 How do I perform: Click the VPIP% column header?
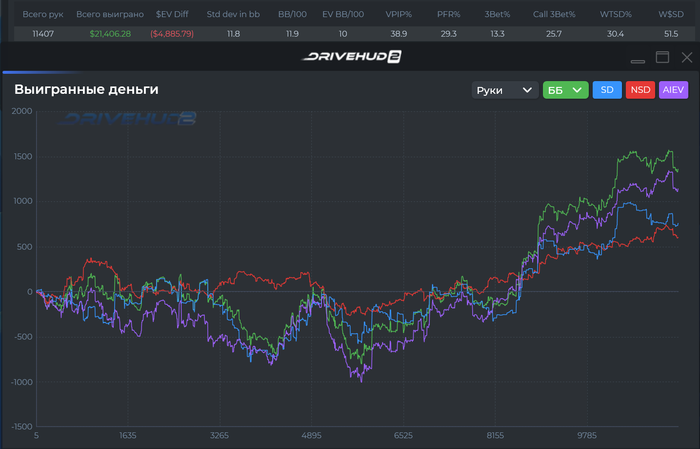pyautogui.click(x=400, y=15)
